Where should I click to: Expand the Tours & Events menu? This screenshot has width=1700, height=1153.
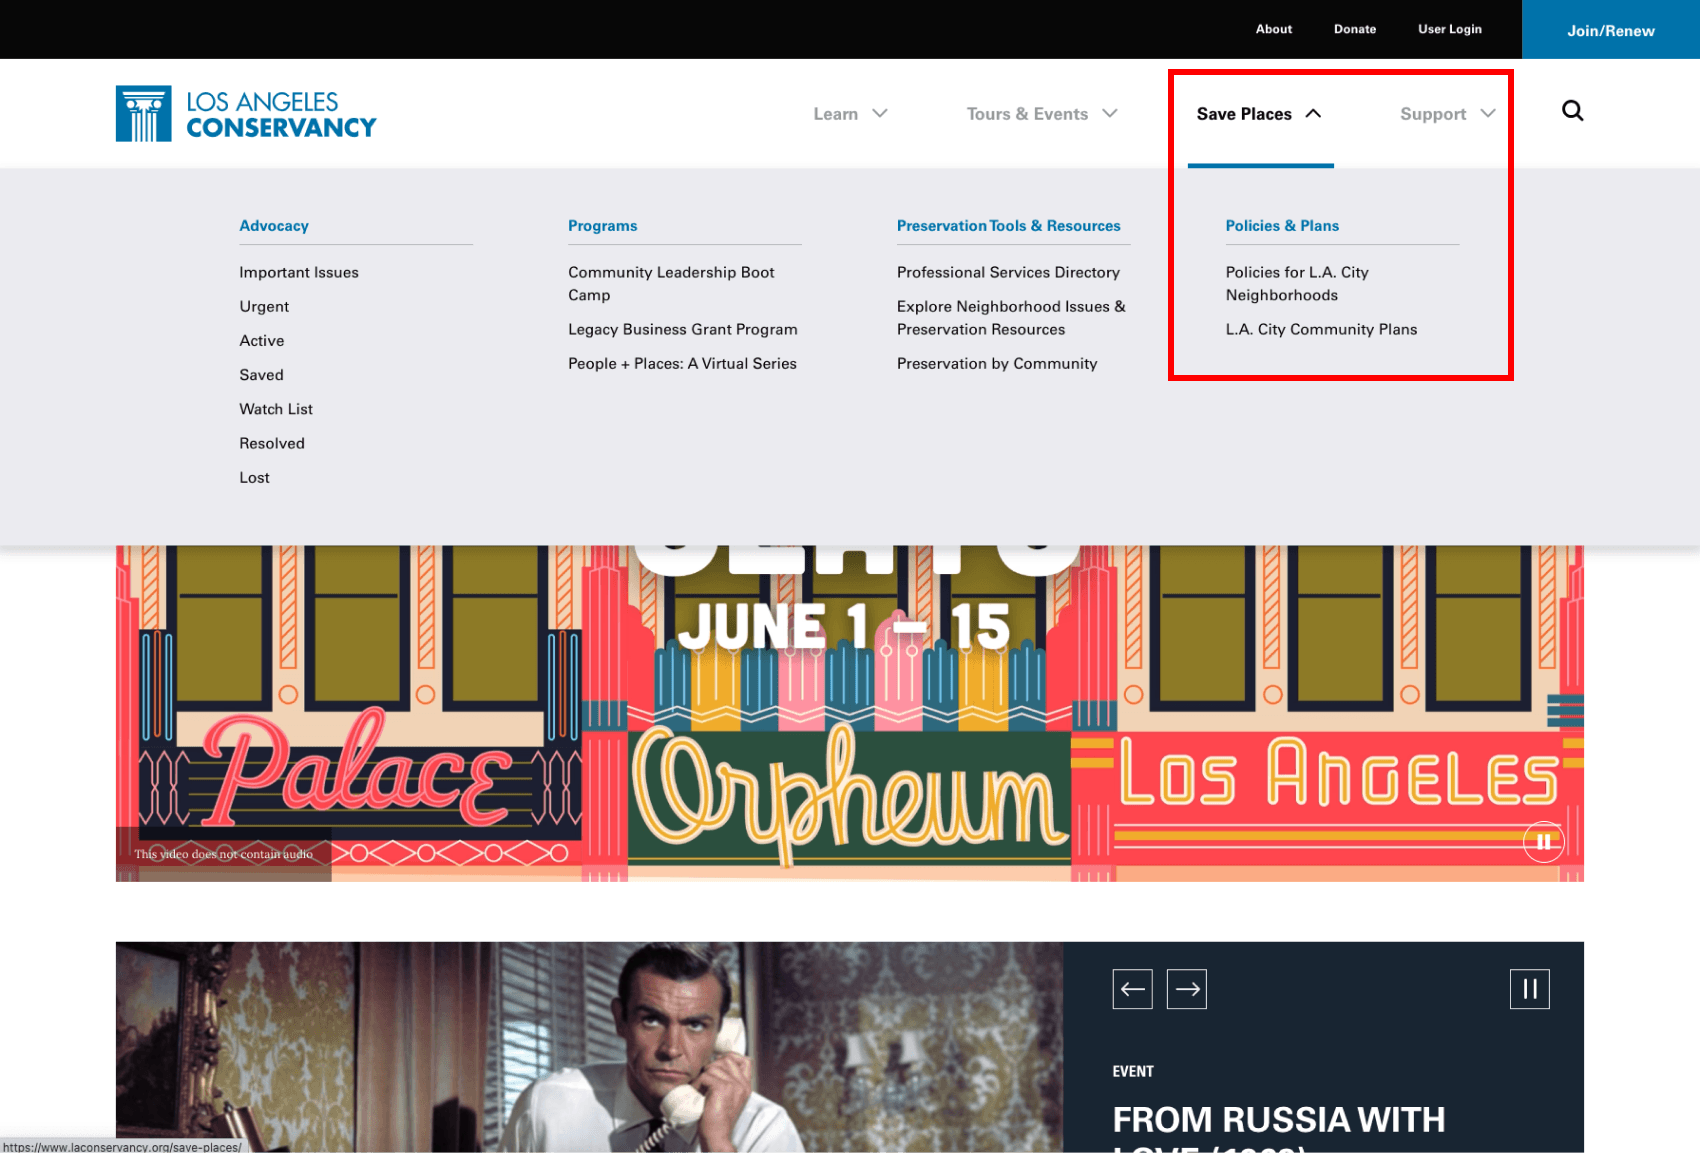tap(1042, 114)
